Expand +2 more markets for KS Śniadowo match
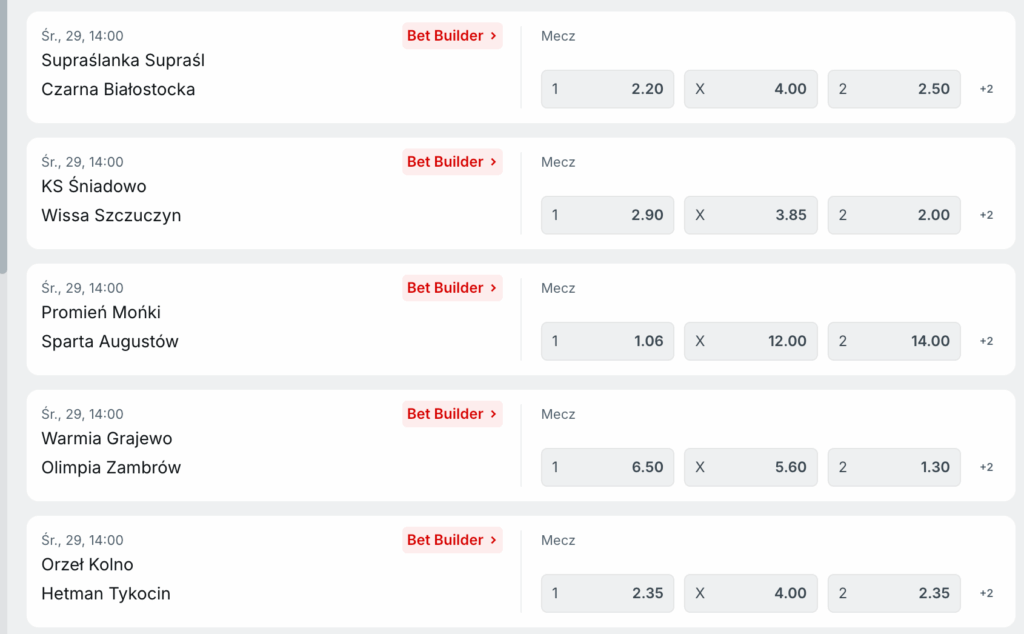 click(986, 215)
